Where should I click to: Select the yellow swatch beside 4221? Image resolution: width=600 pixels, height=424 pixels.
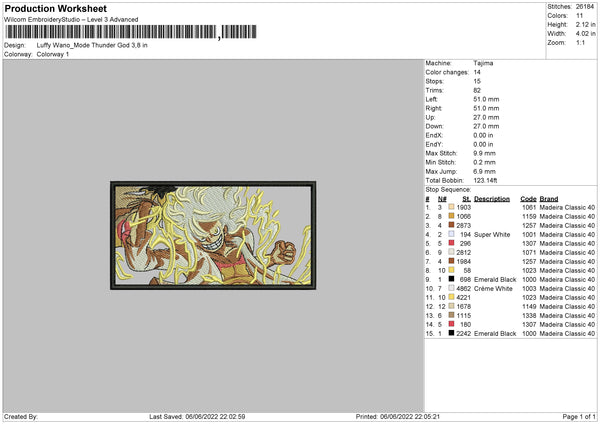(451, 297)
